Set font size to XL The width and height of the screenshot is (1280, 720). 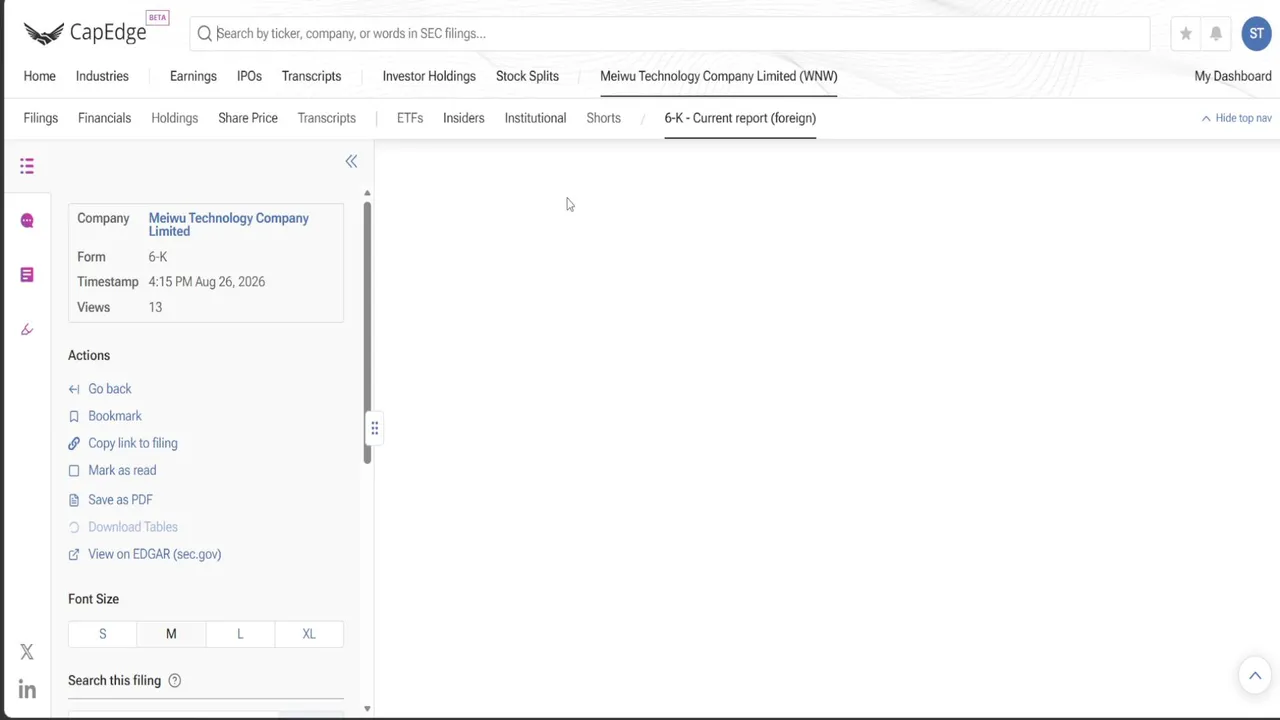tap(309, 634)
